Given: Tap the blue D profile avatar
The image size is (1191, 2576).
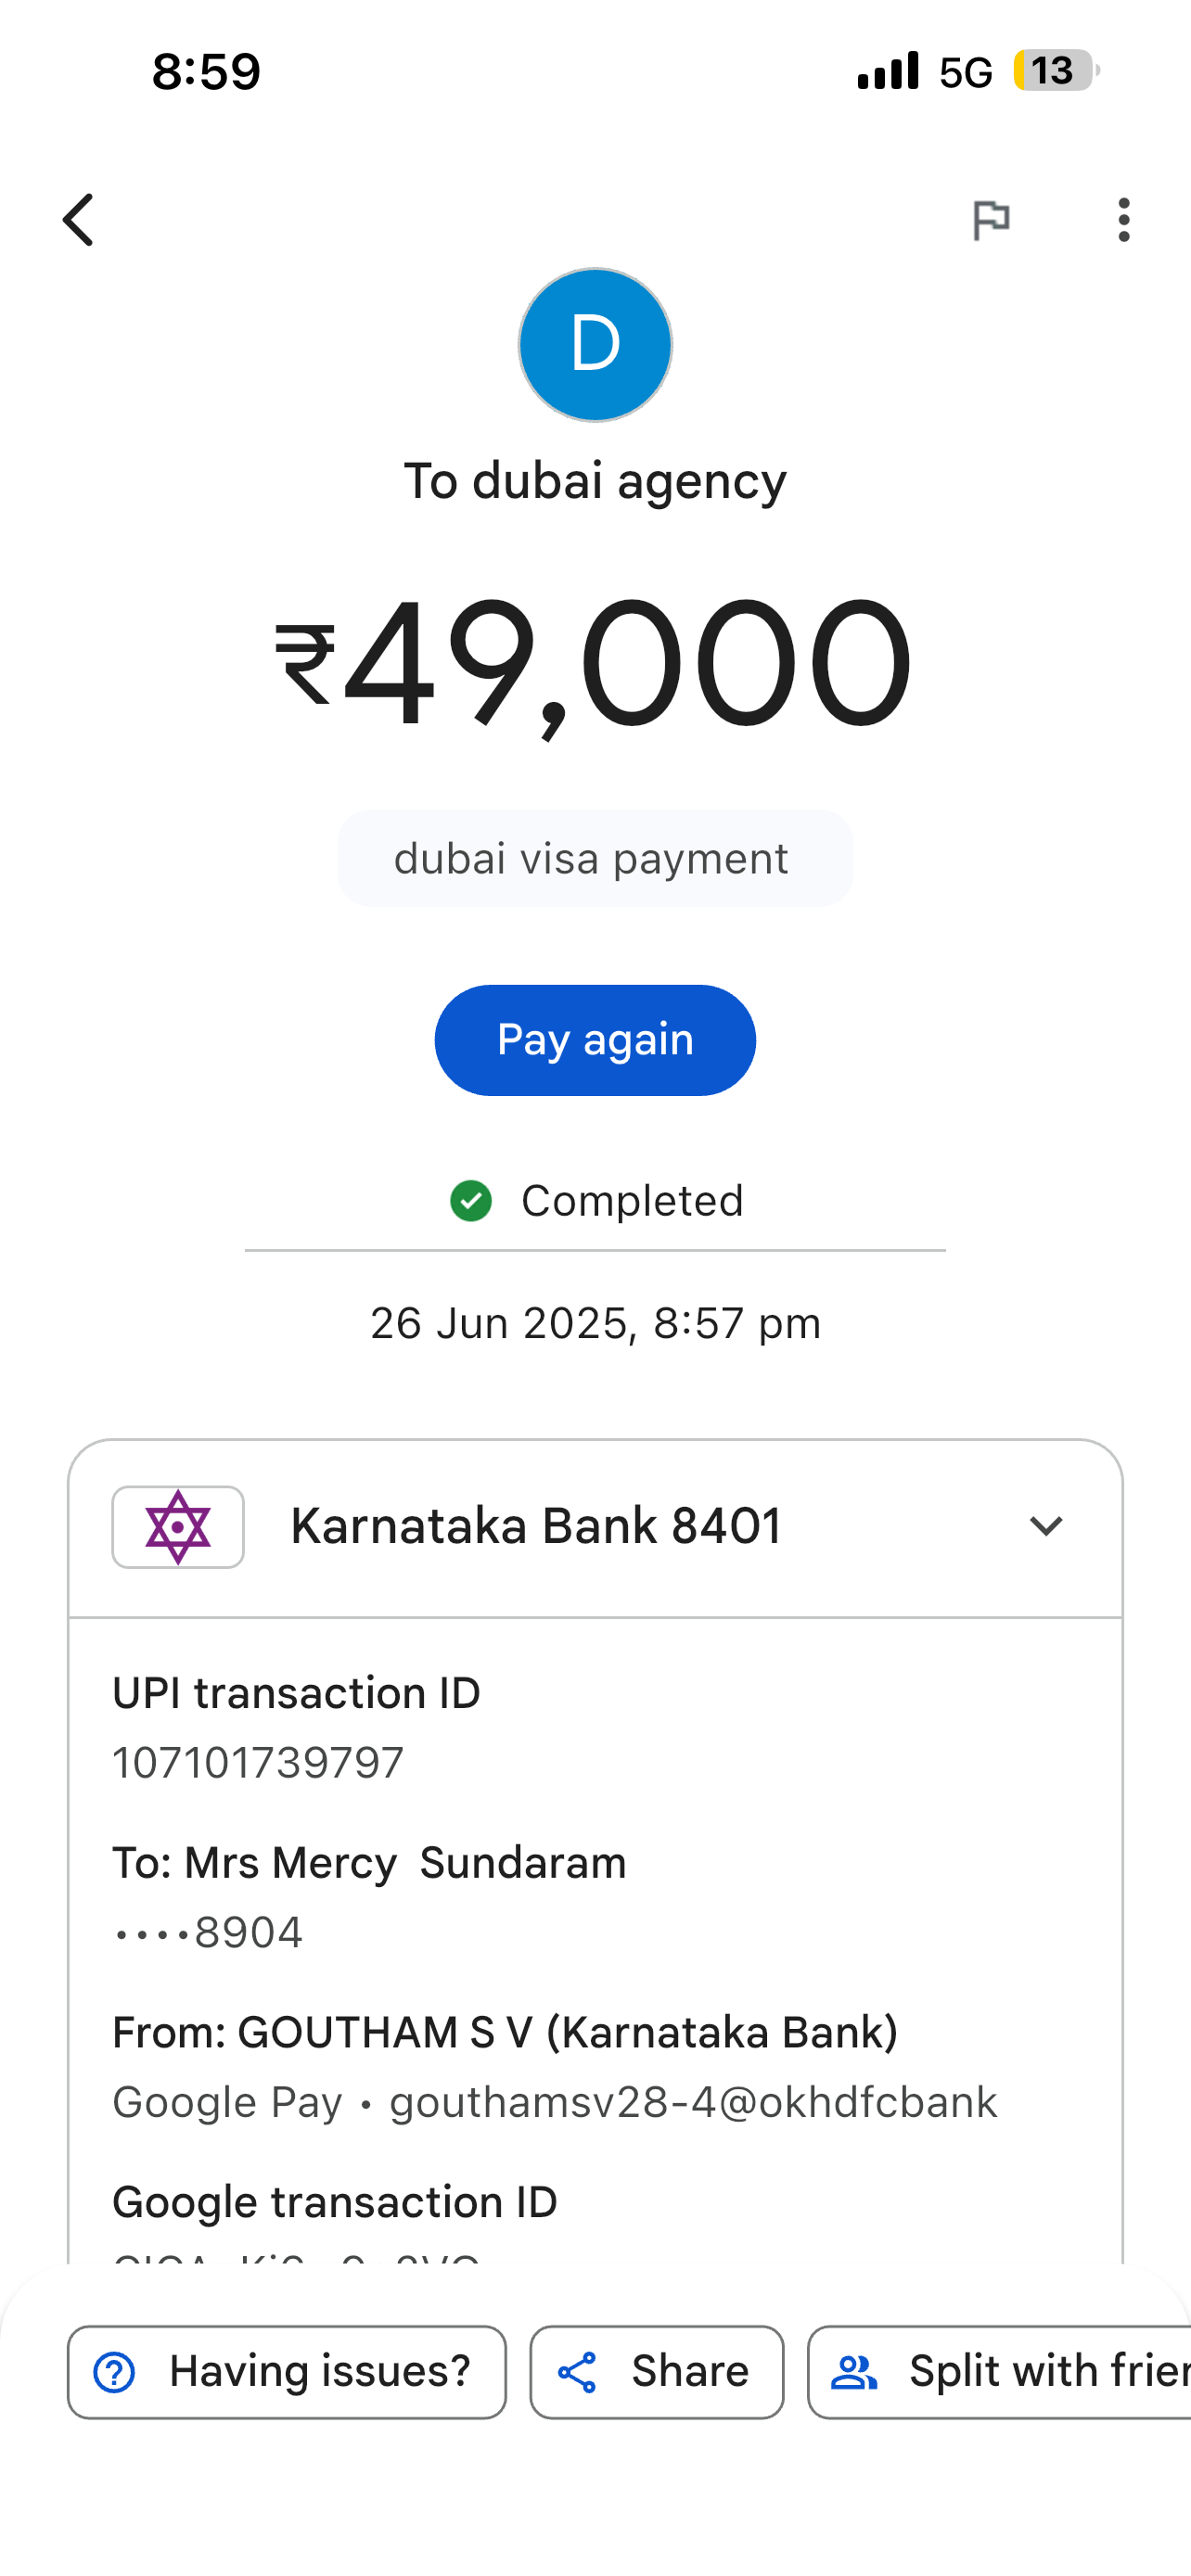Looking at the screenshot, I should click(x=595, y=345).
